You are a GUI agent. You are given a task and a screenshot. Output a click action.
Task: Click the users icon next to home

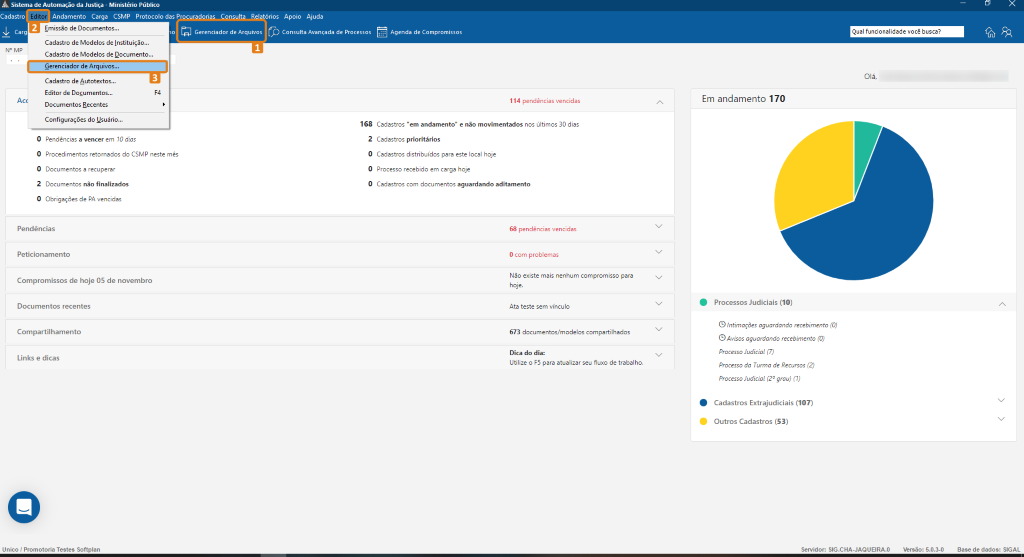[1005, 32]
